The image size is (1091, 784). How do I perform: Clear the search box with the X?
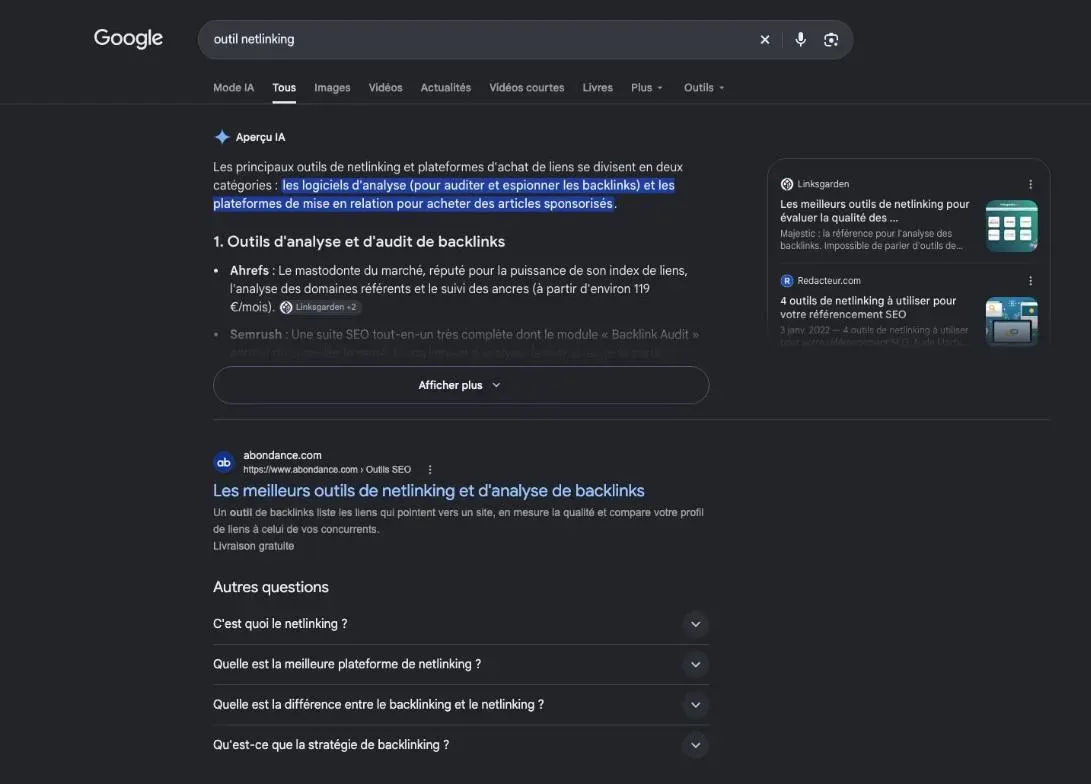point(765,40)
